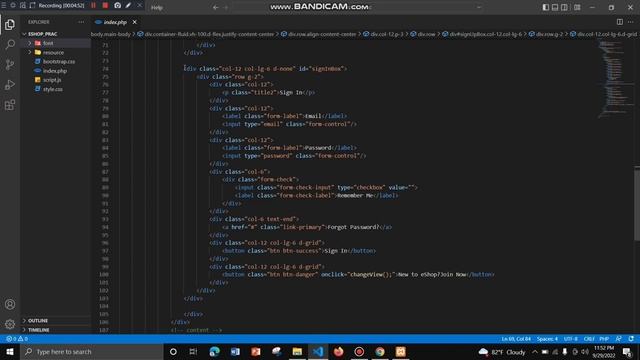Expand the Outline section
640x360 pixels.
[56, 320]
